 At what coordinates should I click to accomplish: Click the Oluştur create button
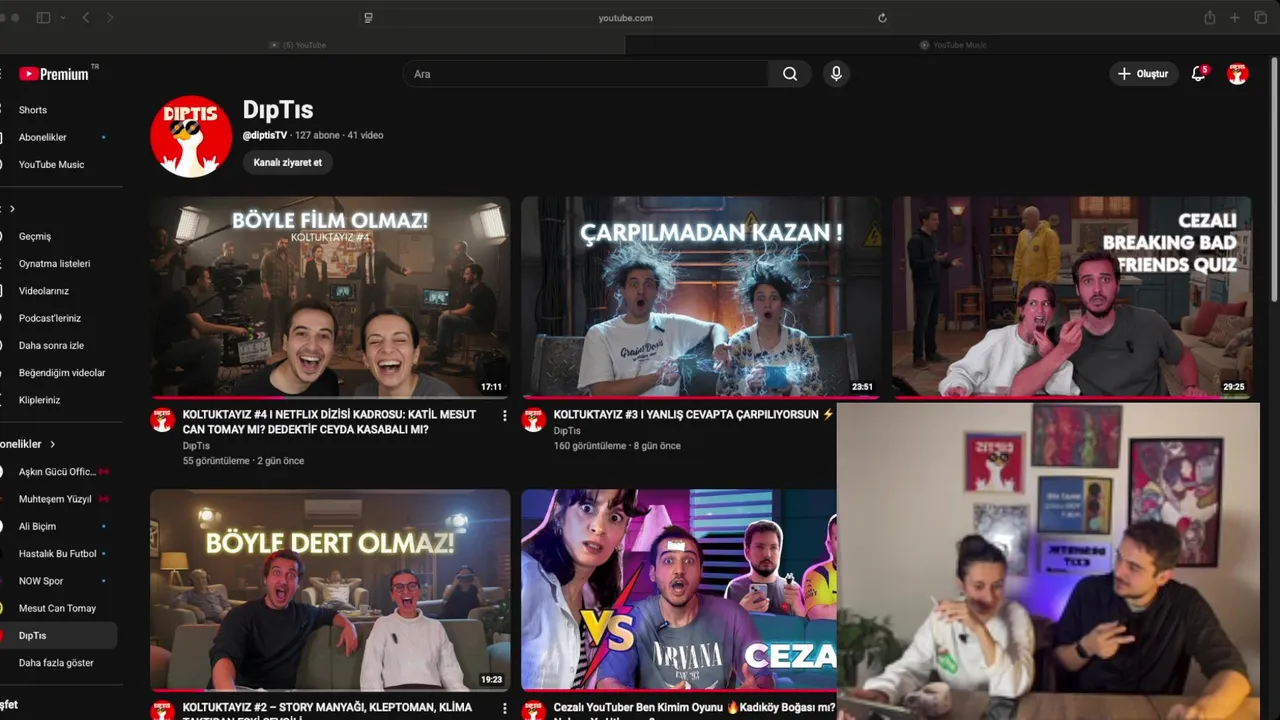click(1143, 74)
